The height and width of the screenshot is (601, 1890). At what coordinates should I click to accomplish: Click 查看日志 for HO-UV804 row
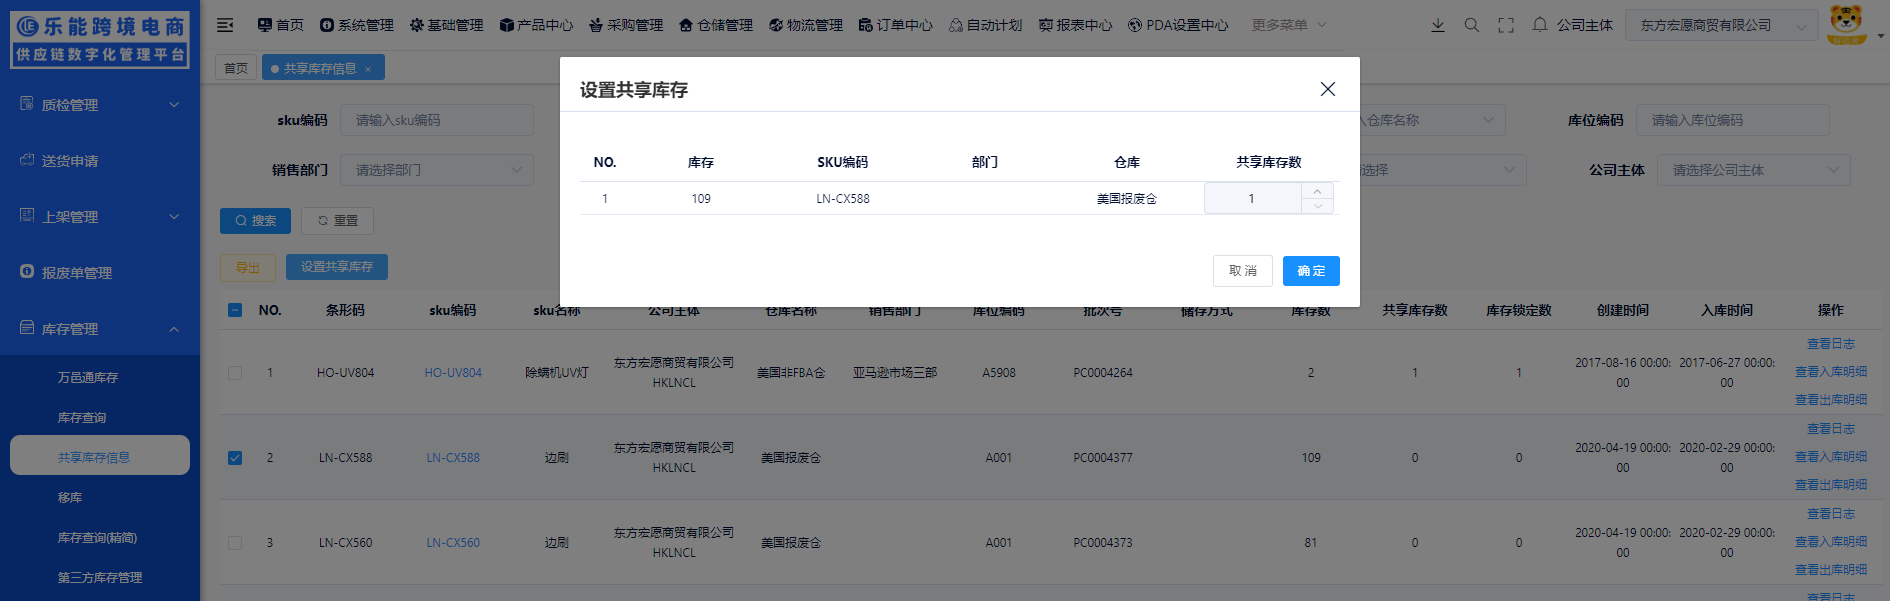click(1830, 344)
